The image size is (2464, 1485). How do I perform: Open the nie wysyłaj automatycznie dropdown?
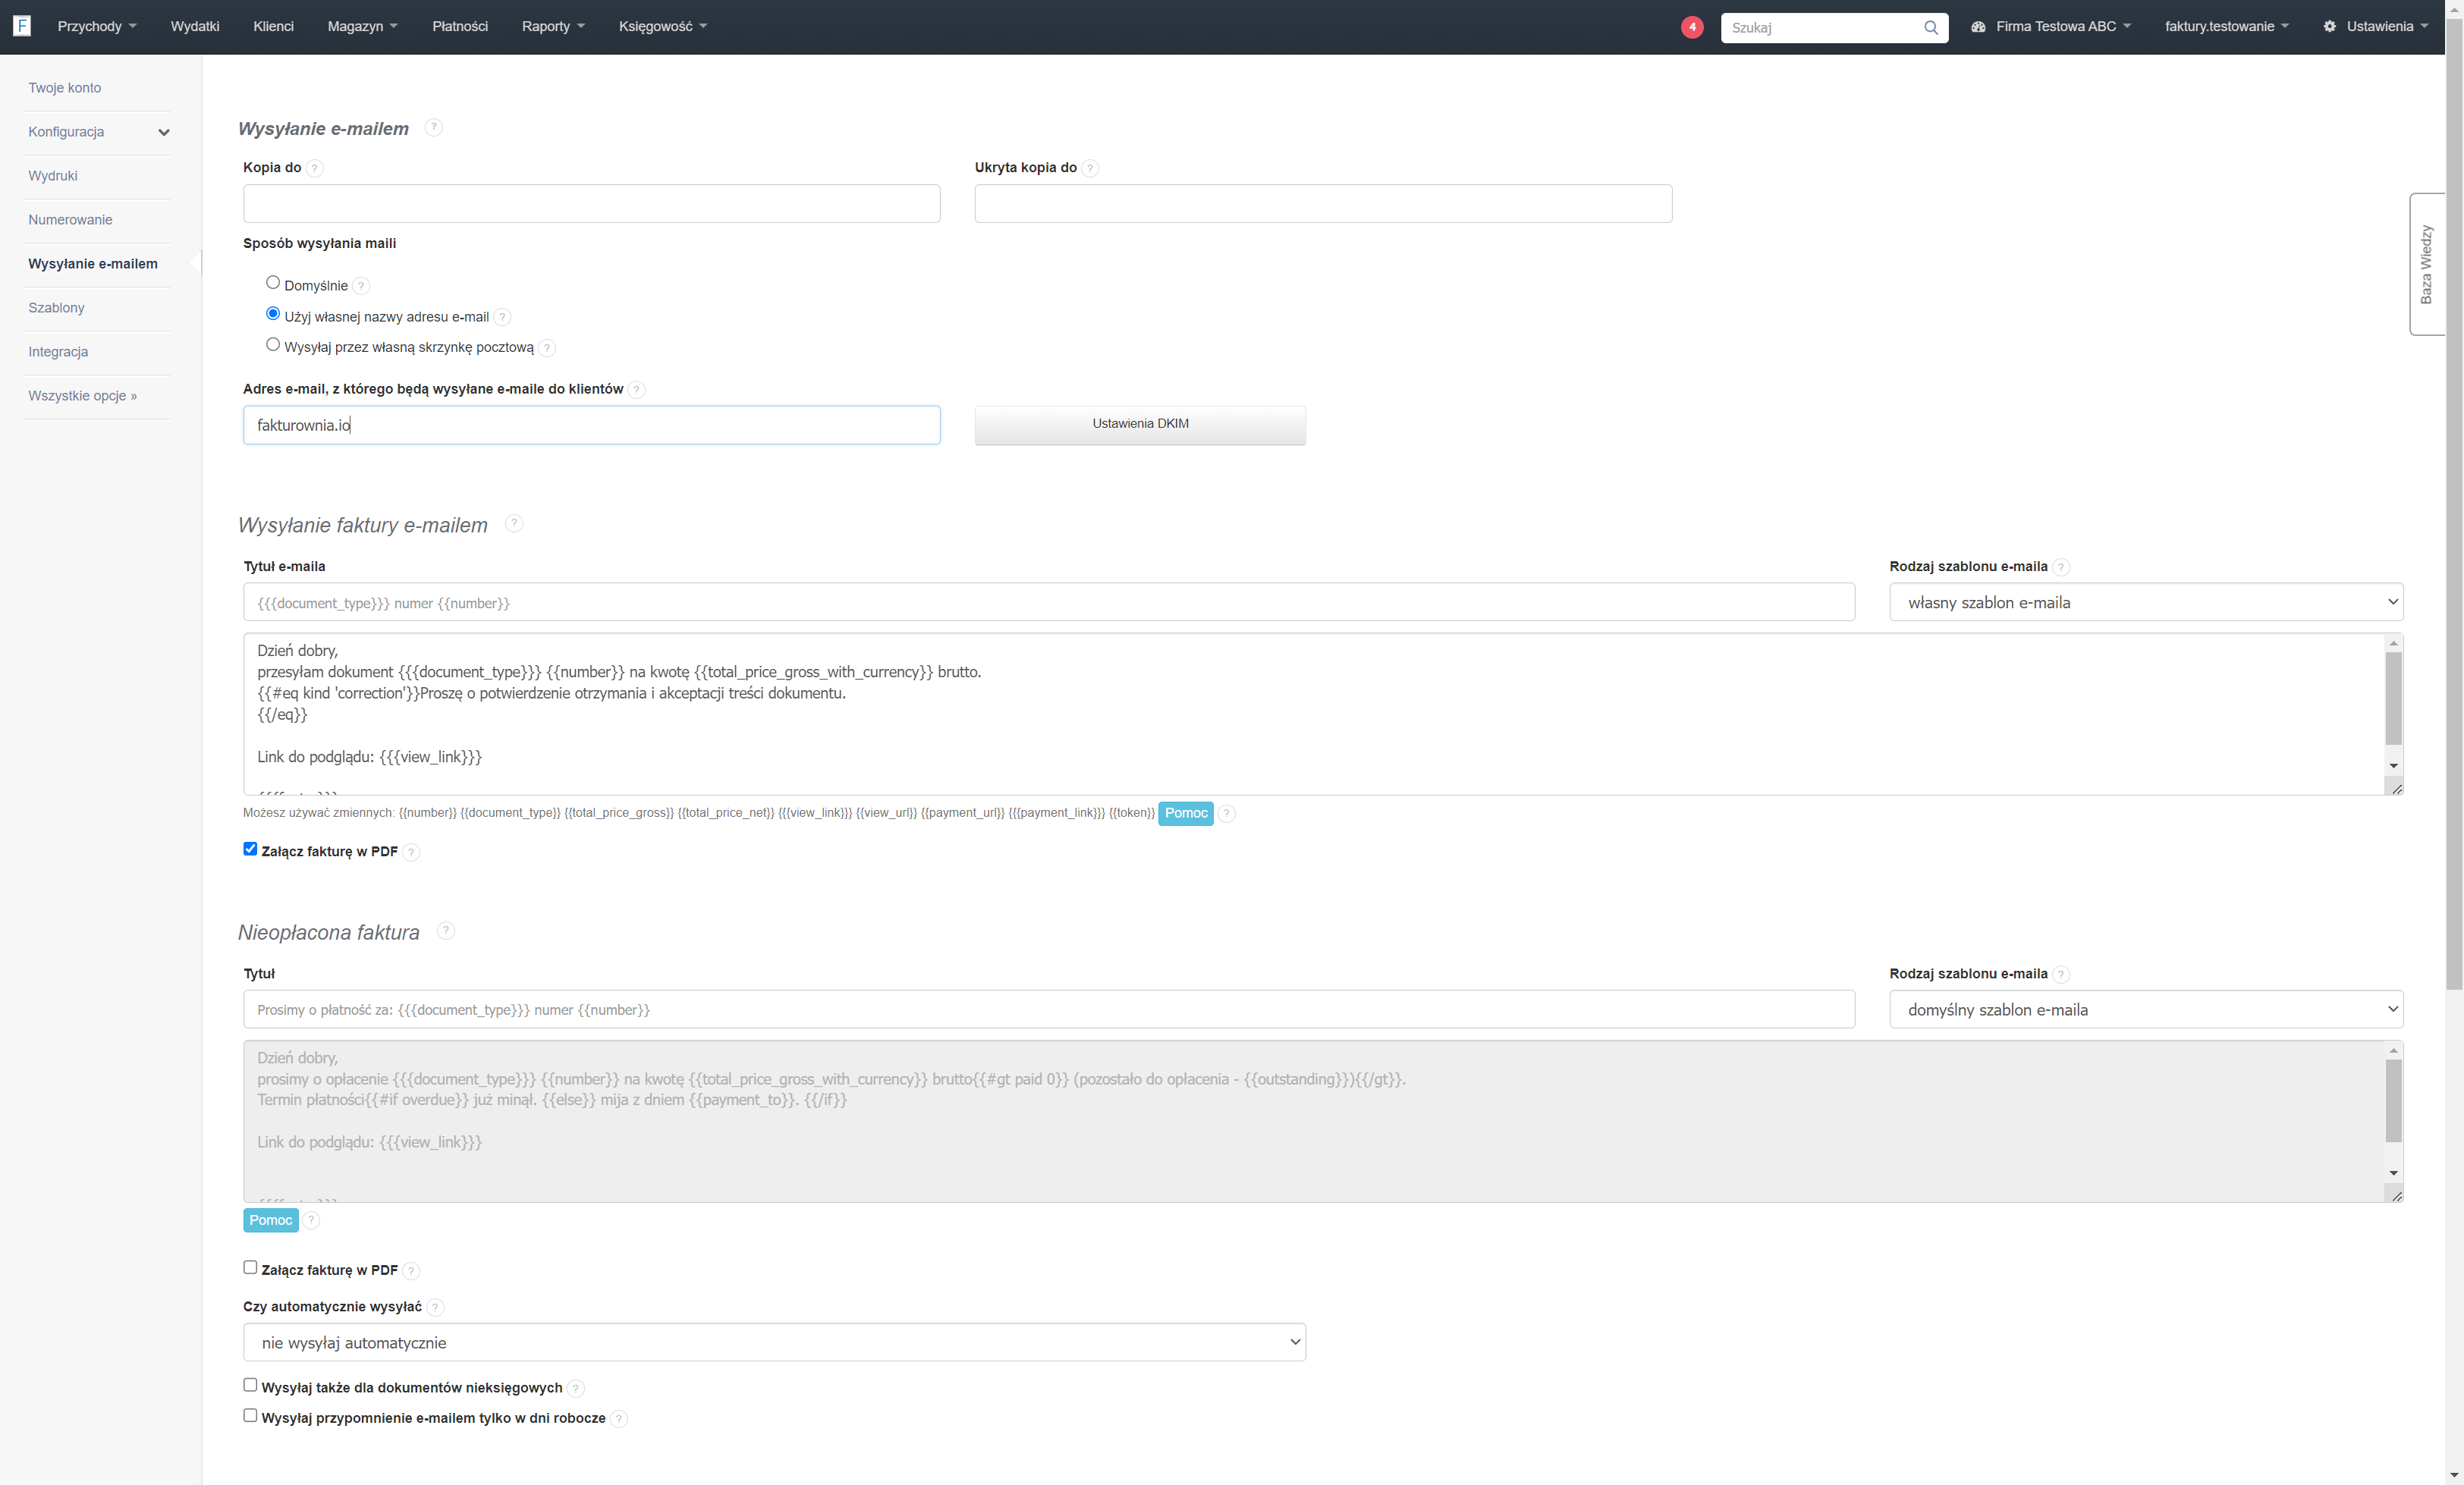[774, 1342]
